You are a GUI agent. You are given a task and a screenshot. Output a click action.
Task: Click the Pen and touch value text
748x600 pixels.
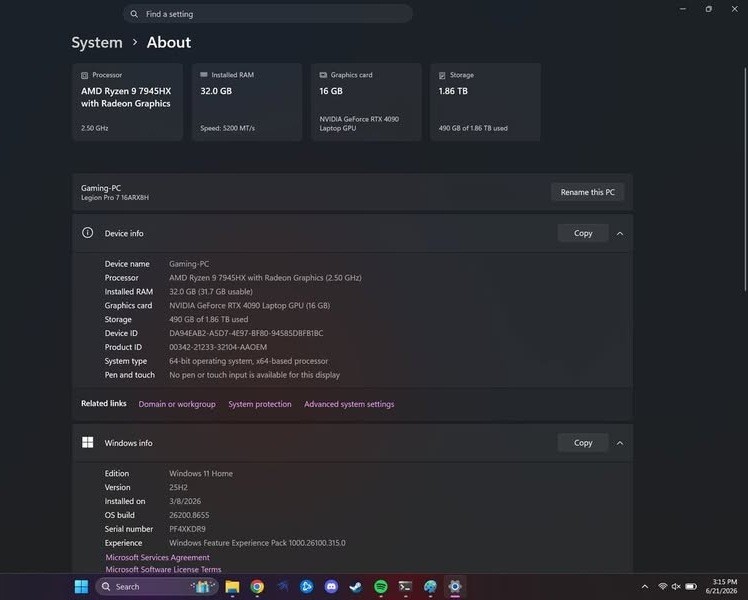click(254, 375)
